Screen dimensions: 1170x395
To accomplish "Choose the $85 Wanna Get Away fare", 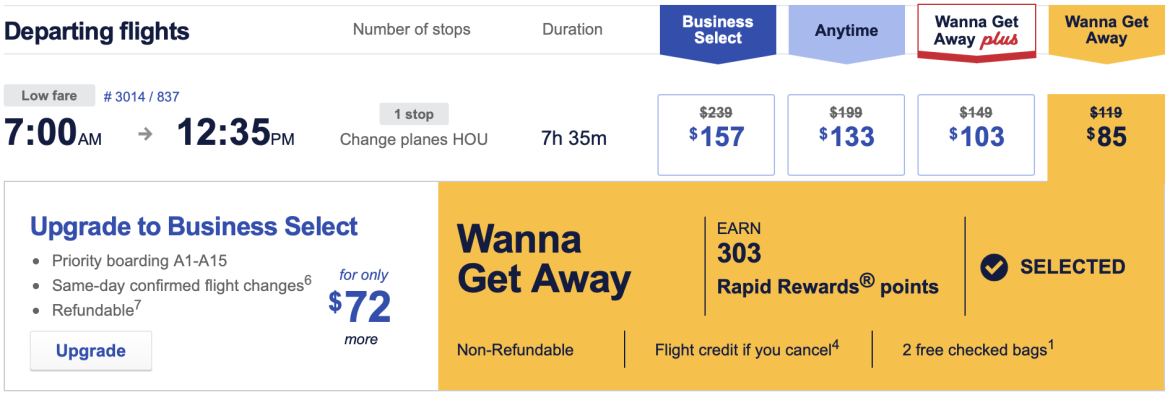I will [x=1107, y=128].
